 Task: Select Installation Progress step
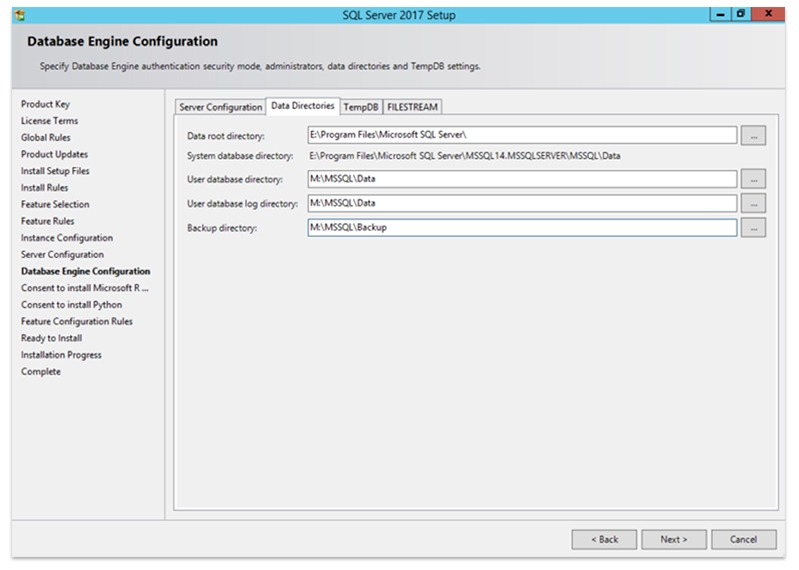point(61,355)
